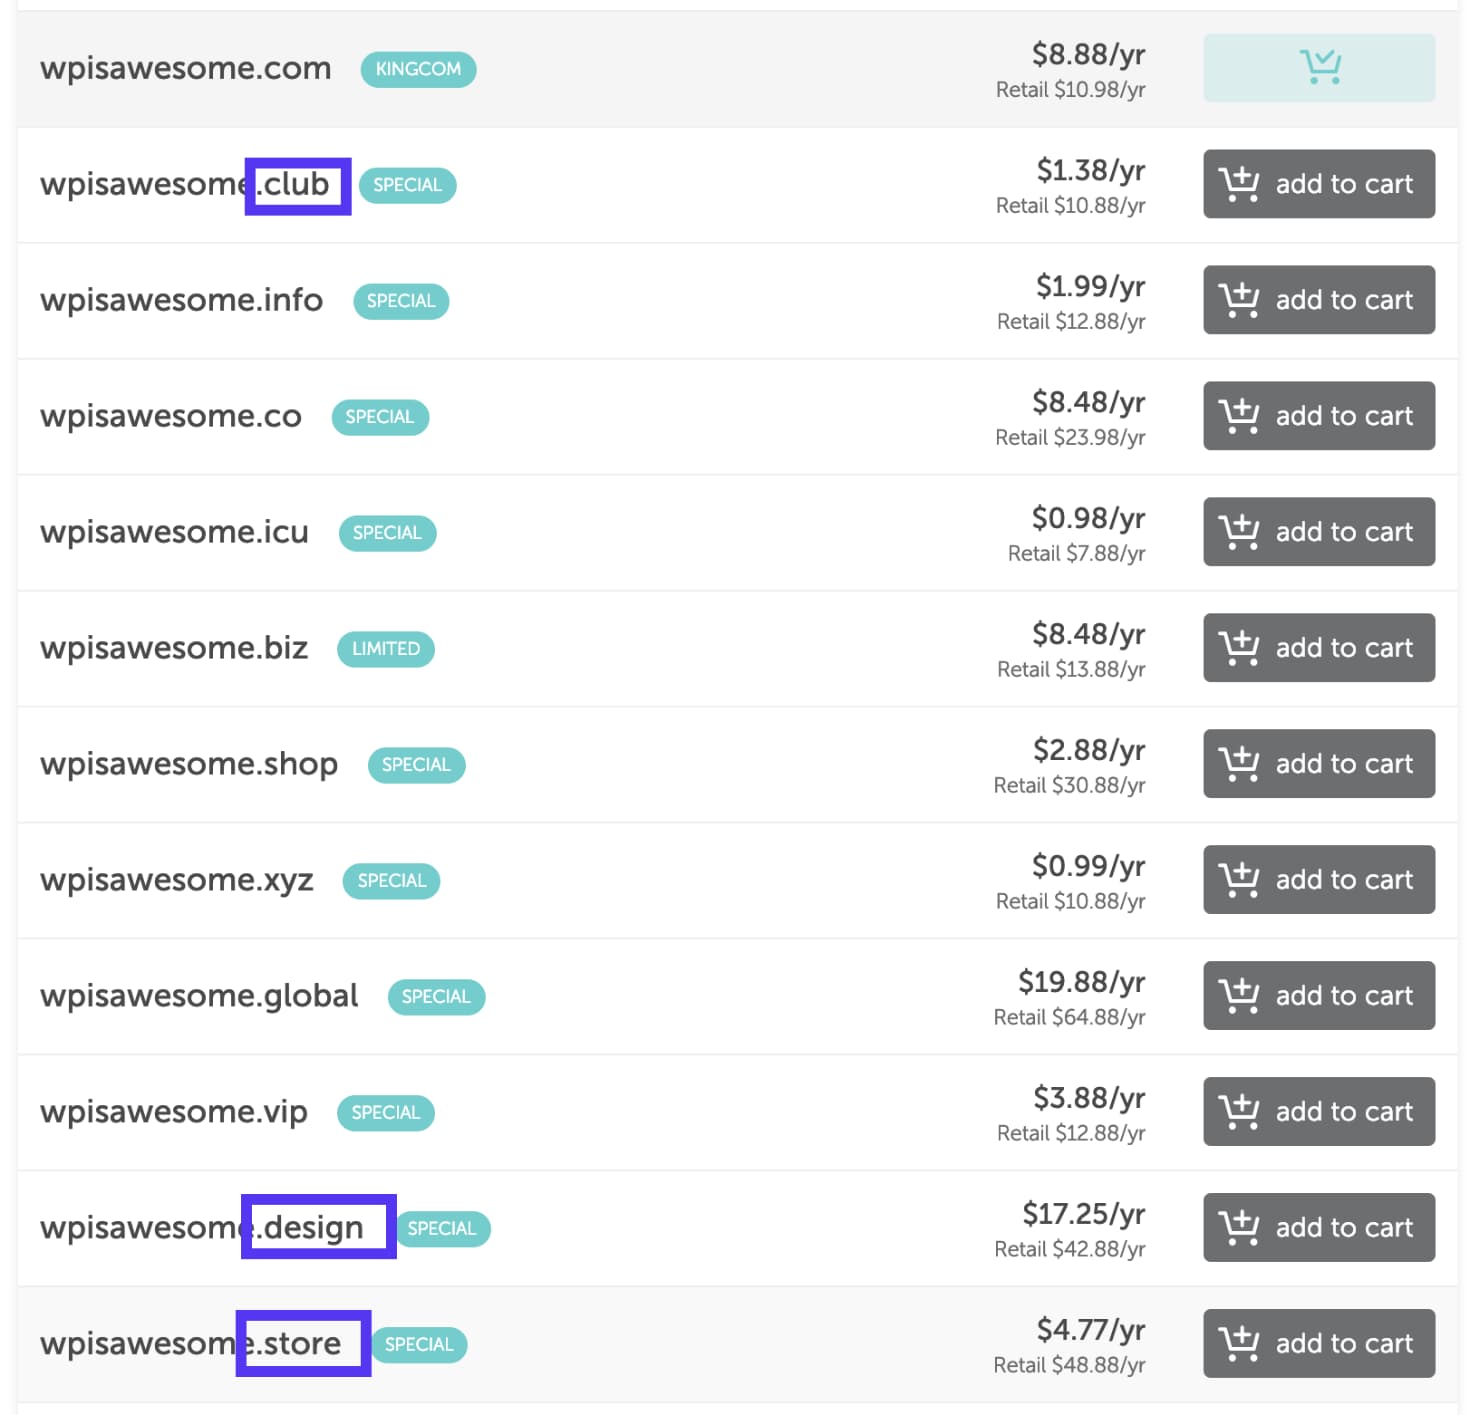Image resolution: width=1470 pixels, height=1415 pixels.
Task: Click the SPECIAL badge next to wpisawesome.xyz
Action: pos(391,880)
